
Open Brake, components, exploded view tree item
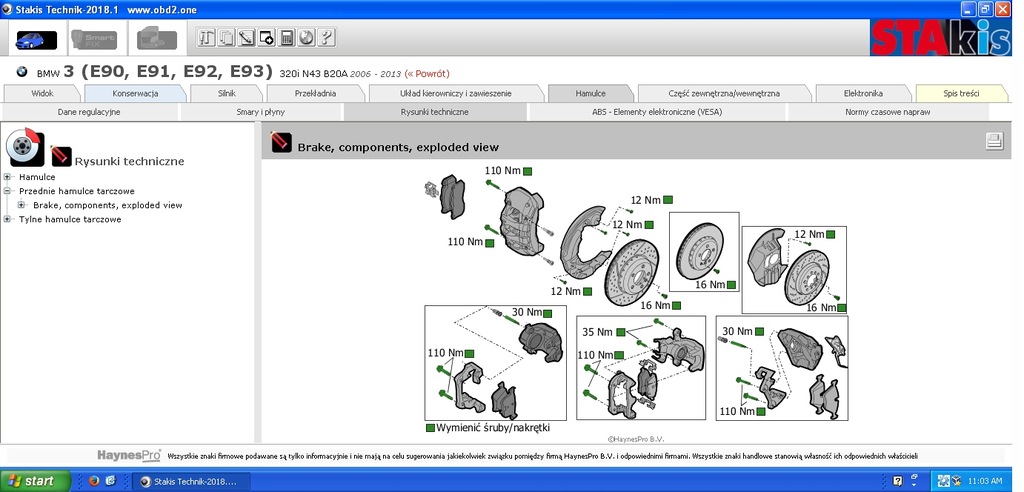(x=108, y=205)
